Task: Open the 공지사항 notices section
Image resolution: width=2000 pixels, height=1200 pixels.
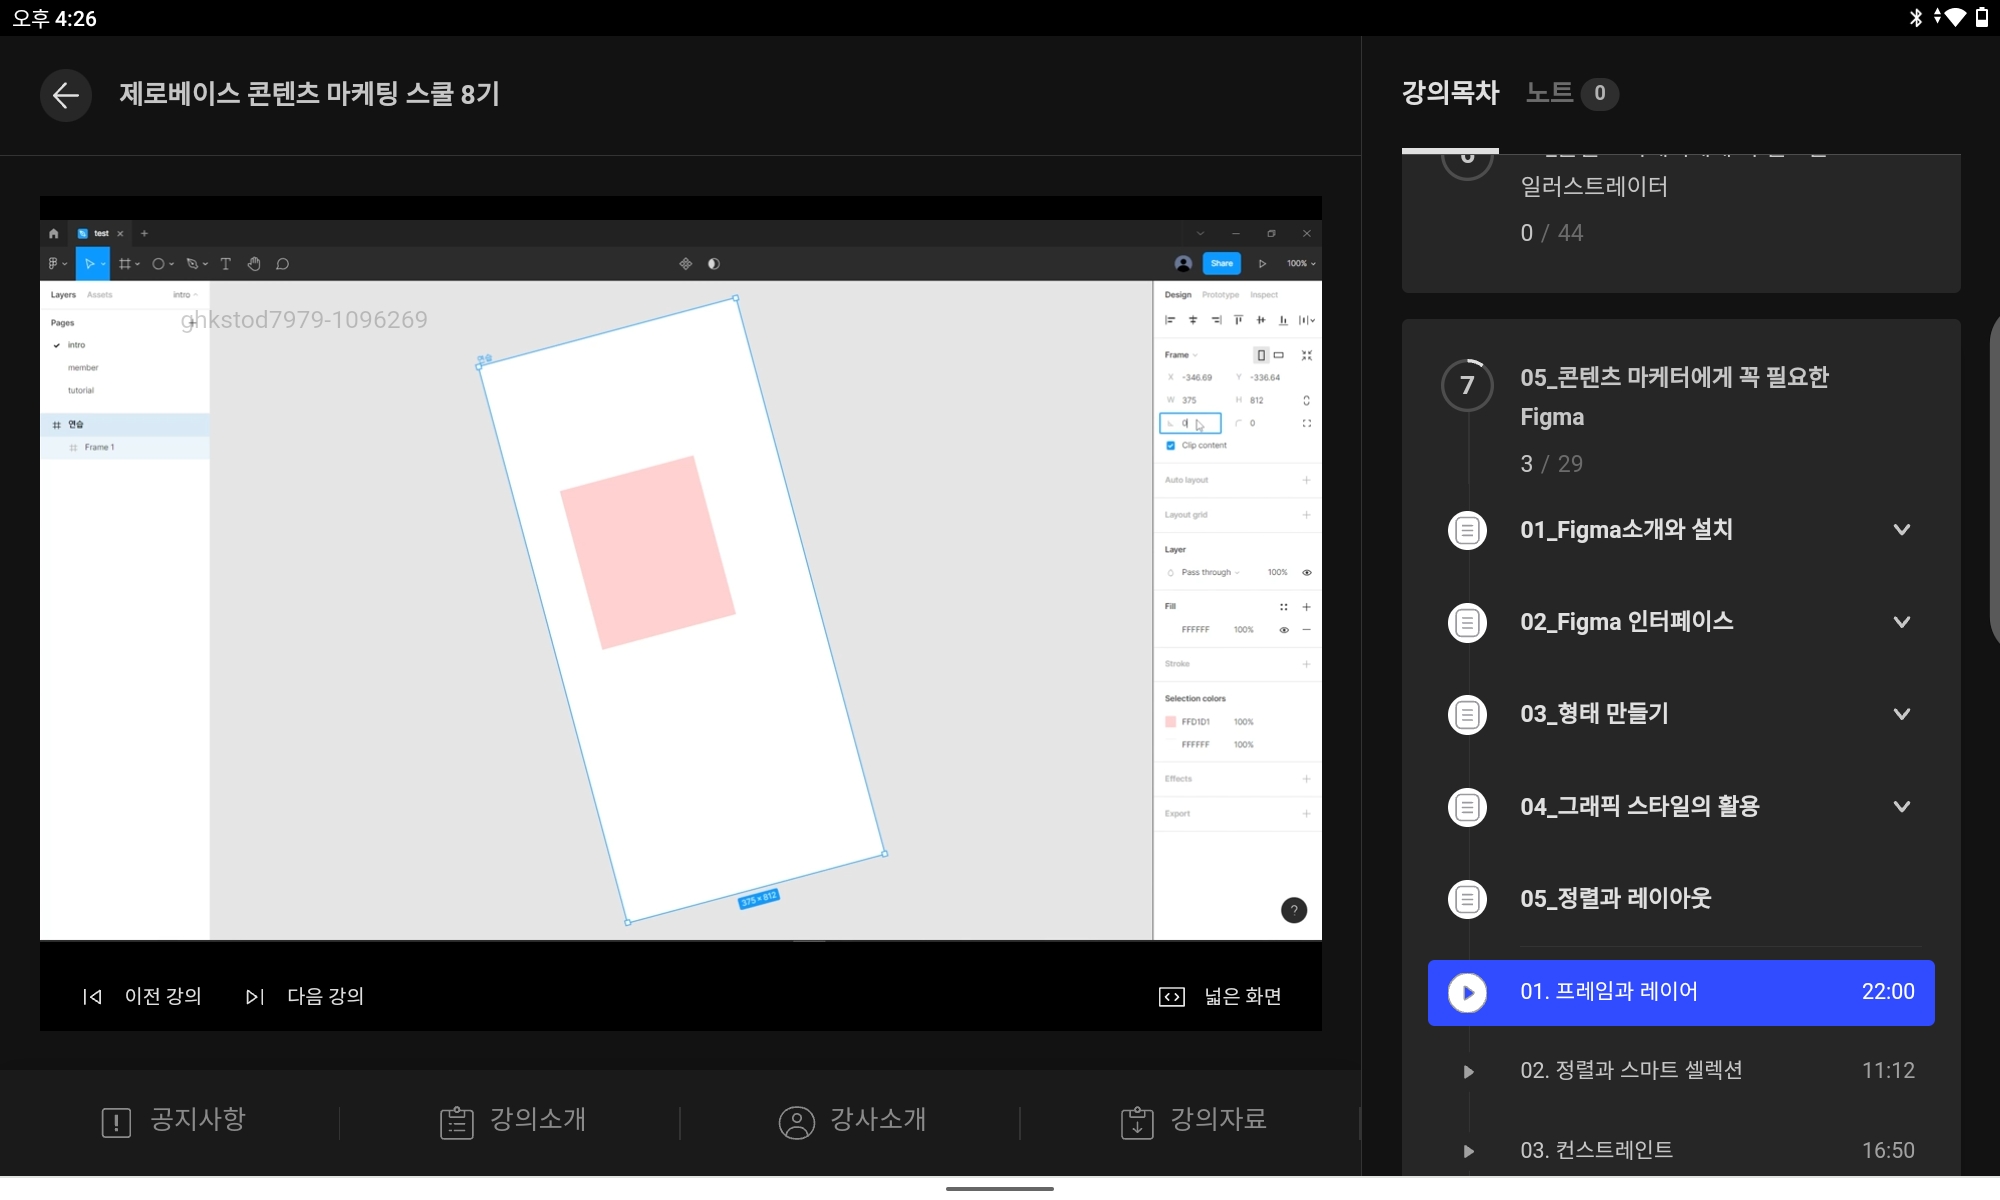Action: (173, 1121)
